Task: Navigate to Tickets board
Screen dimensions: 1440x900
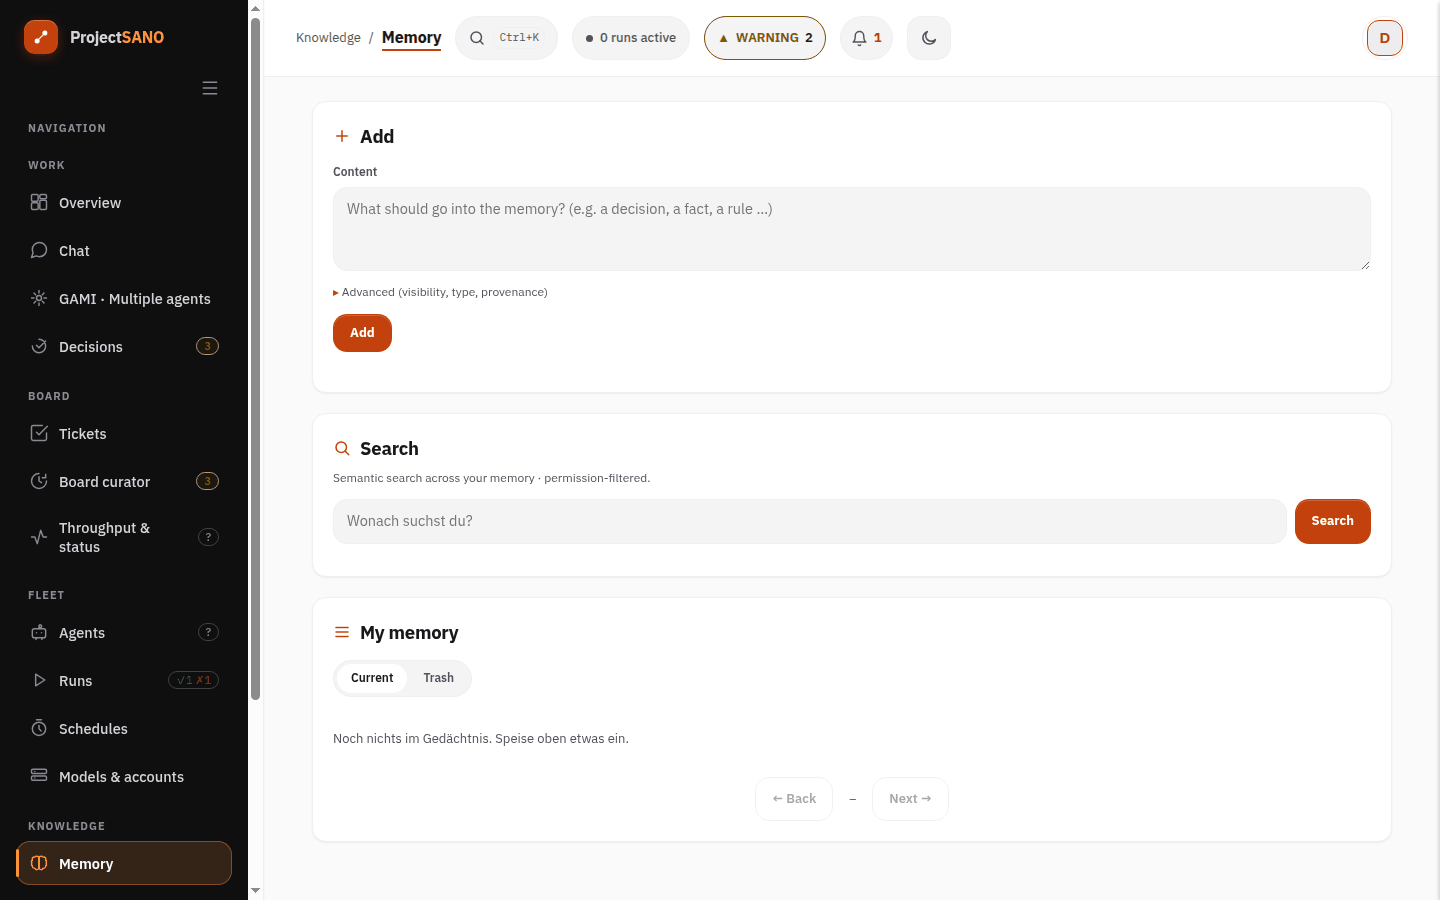Action: (124, 434)
